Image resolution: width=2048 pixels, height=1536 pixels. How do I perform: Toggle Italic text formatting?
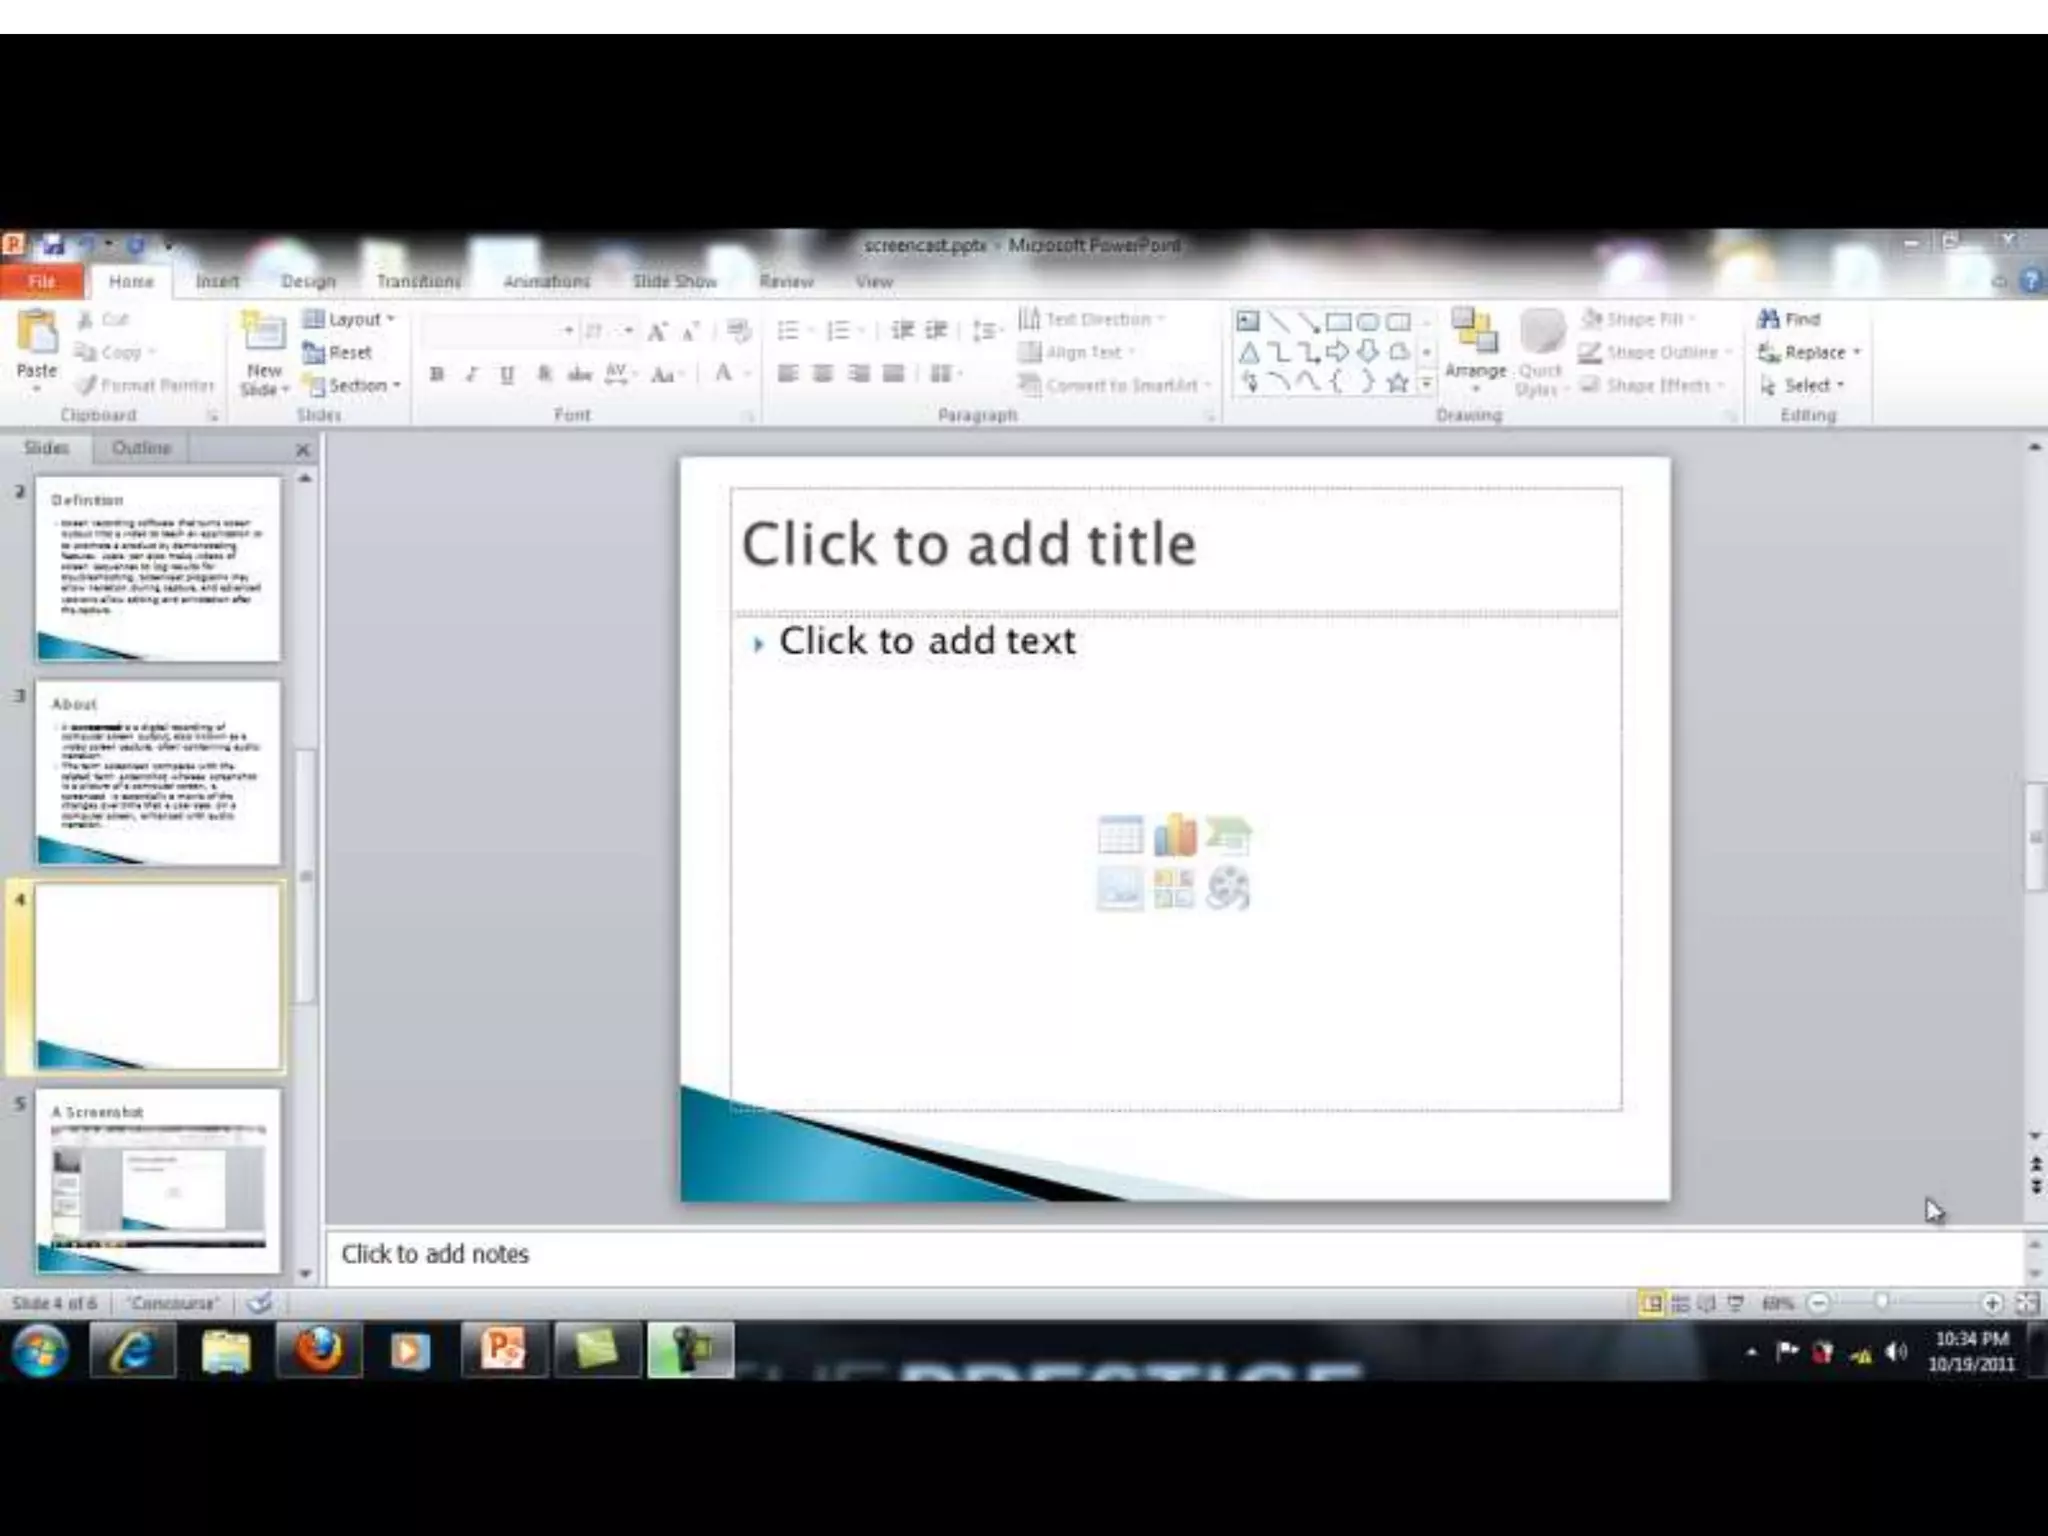coord(472,374)
